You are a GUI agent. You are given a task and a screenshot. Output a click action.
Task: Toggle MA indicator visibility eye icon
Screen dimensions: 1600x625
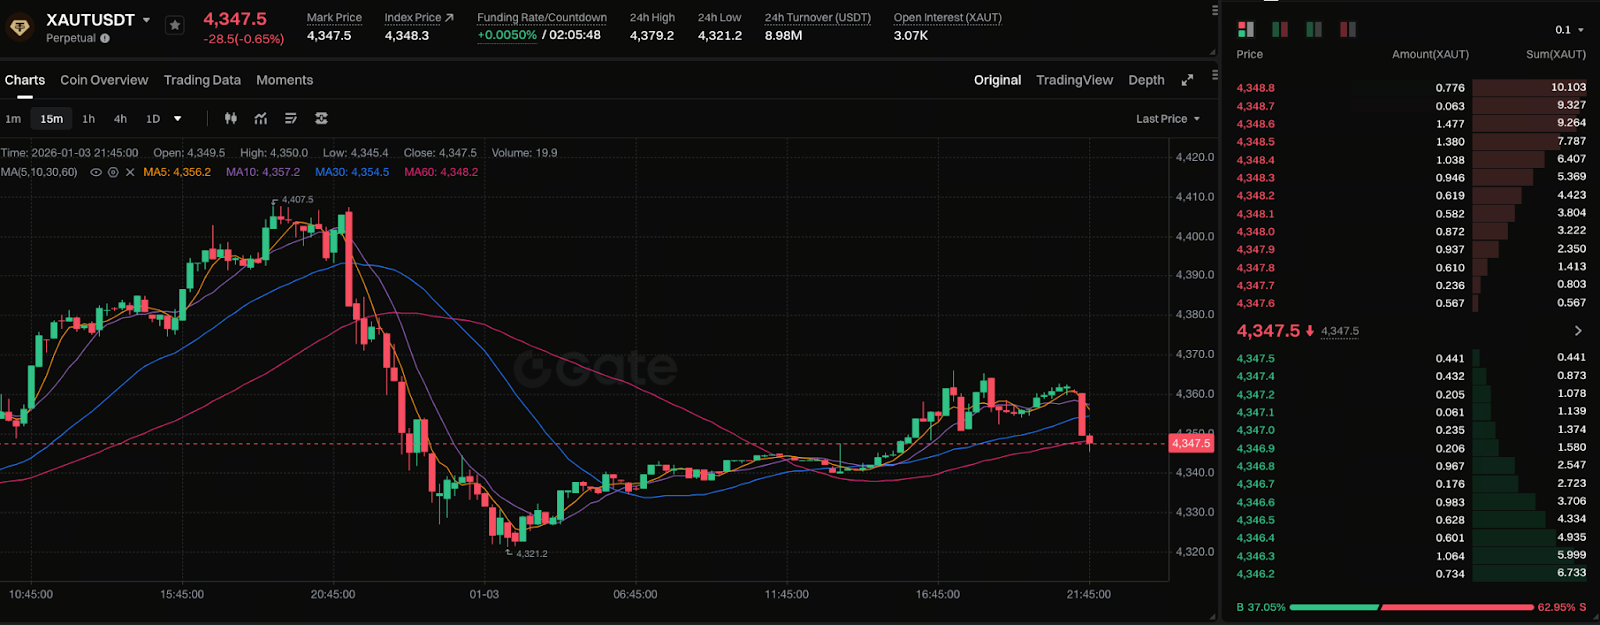tap(96, 172)
